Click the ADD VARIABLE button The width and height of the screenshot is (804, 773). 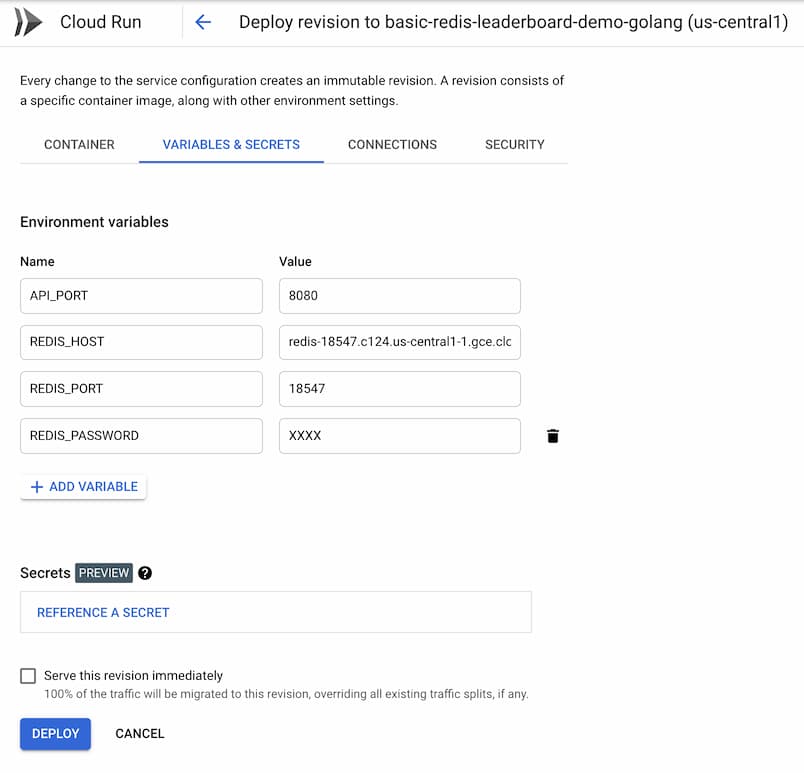[84, 486]
